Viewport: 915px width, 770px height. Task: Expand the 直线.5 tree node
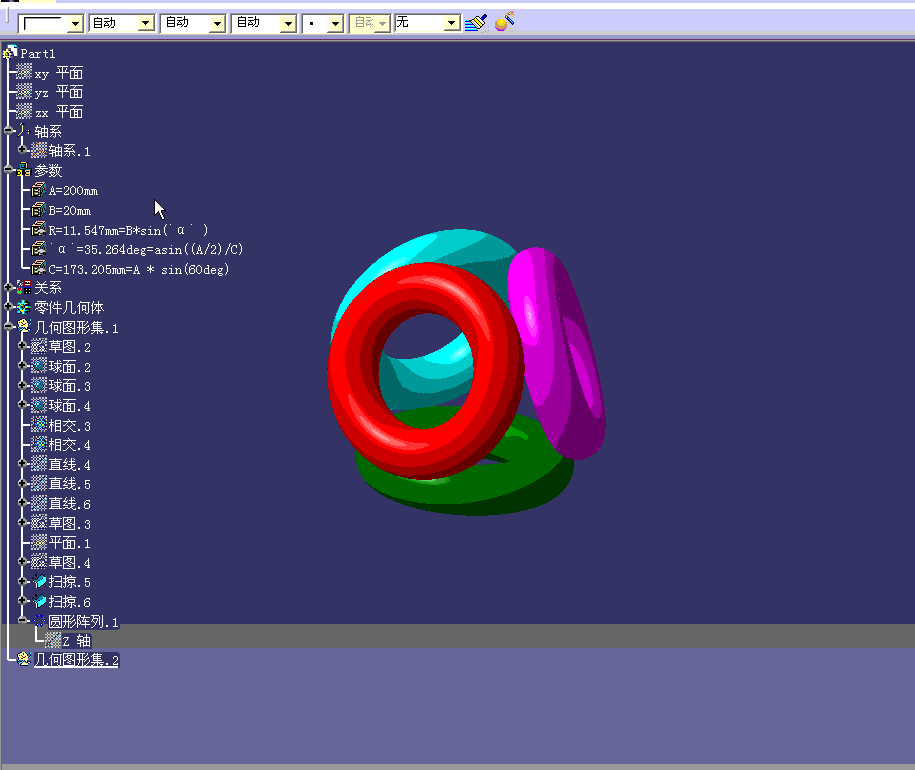pyautogui.click(x=23, y=483)
